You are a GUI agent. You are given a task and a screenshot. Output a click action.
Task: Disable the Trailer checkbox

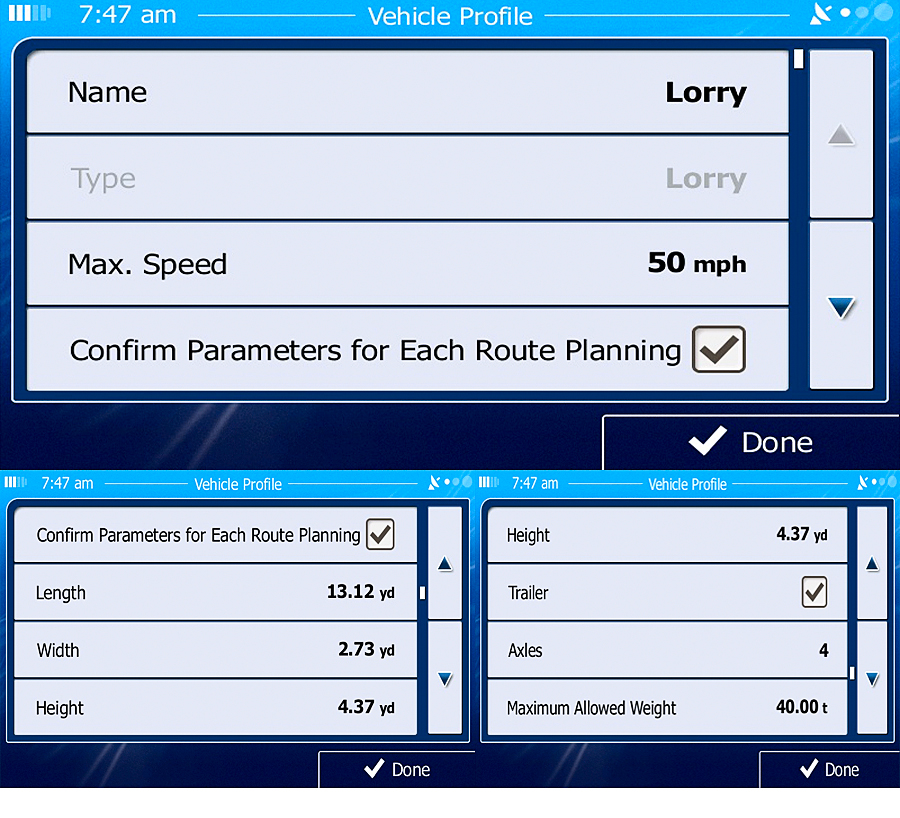814,593
